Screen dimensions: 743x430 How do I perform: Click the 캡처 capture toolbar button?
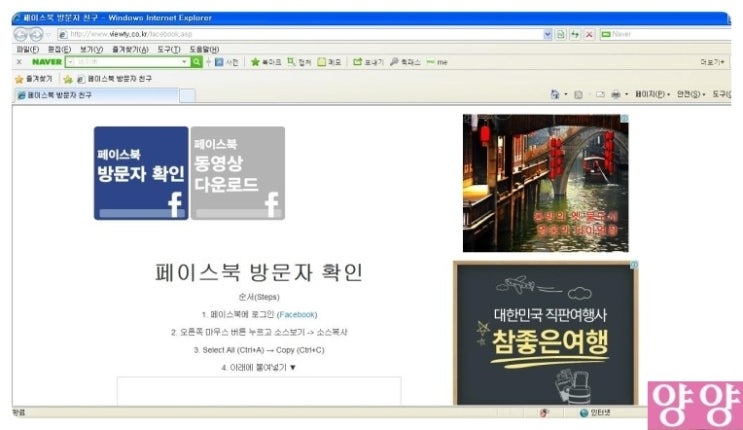299,62
